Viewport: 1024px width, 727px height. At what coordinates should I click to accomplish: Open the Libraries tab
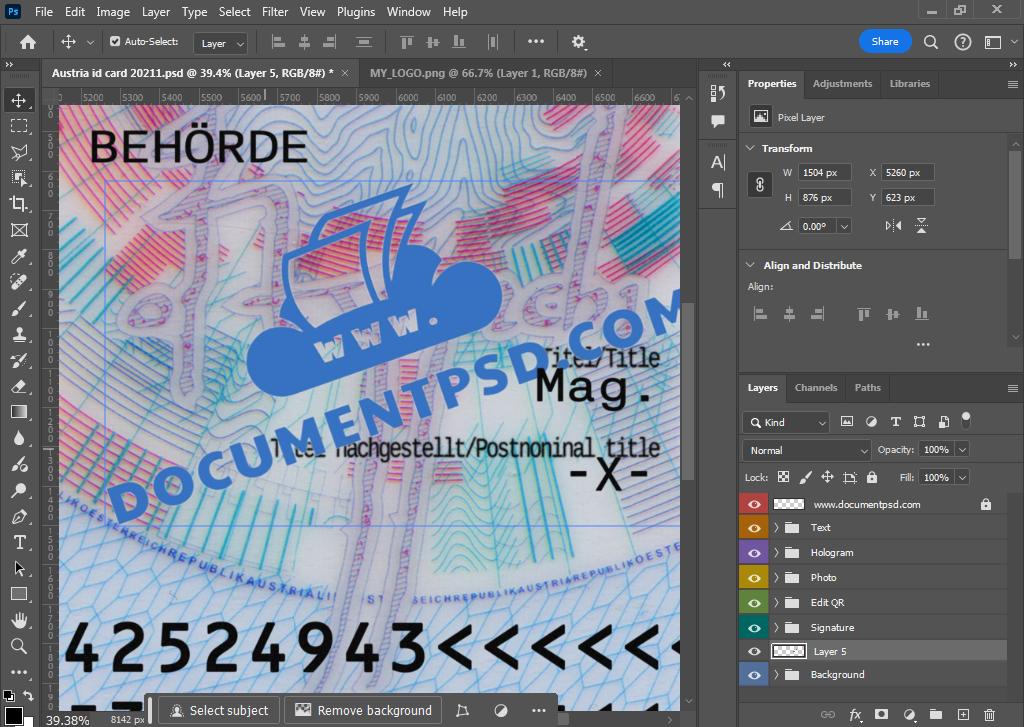click(x=909, y=84)
